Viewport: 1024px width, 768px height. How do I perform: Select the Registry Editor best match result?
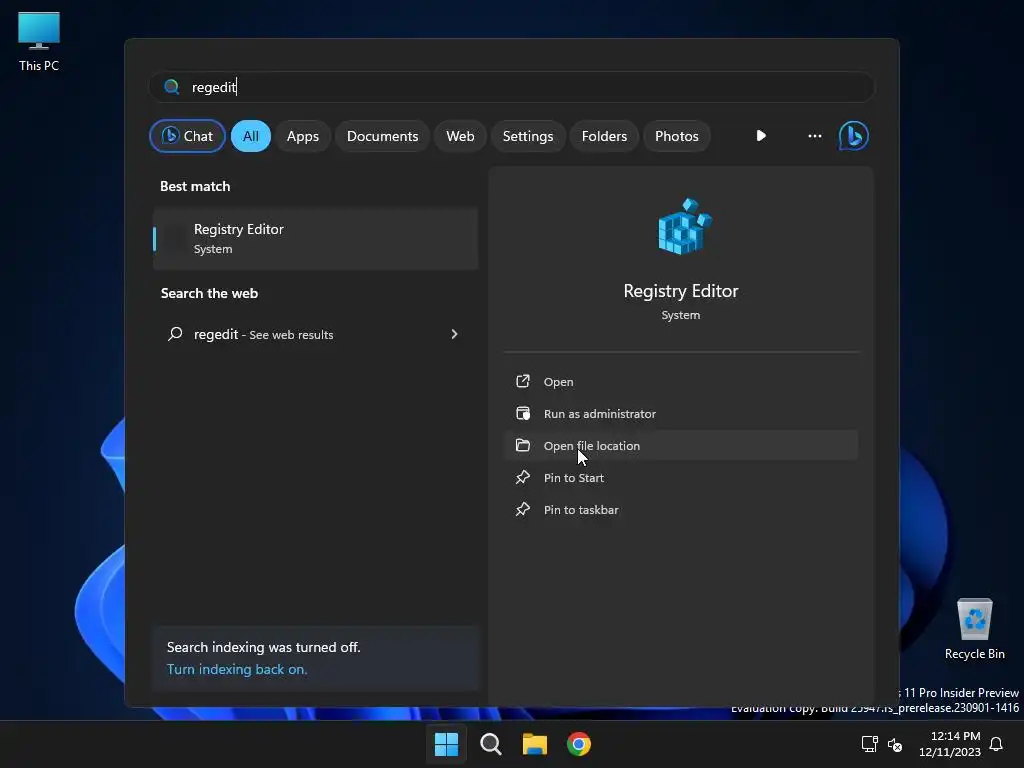coord(315,238)
